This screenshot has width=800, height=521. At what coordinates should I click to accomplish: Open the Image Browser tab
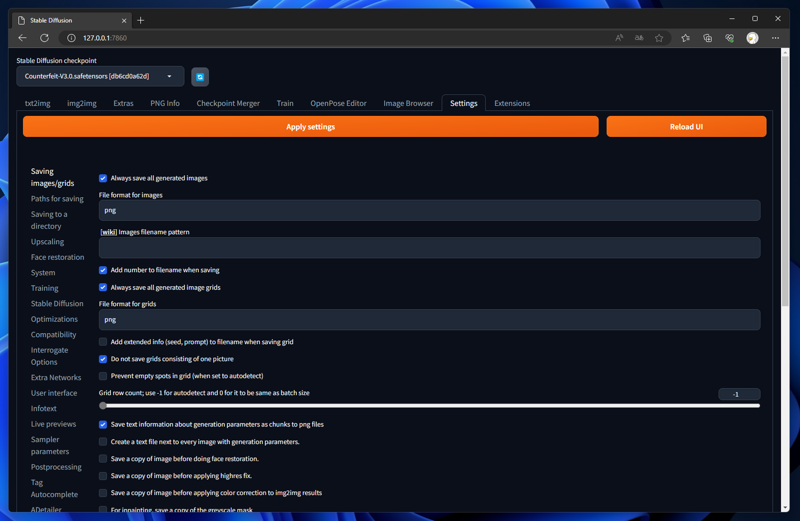tap(408, 103)
